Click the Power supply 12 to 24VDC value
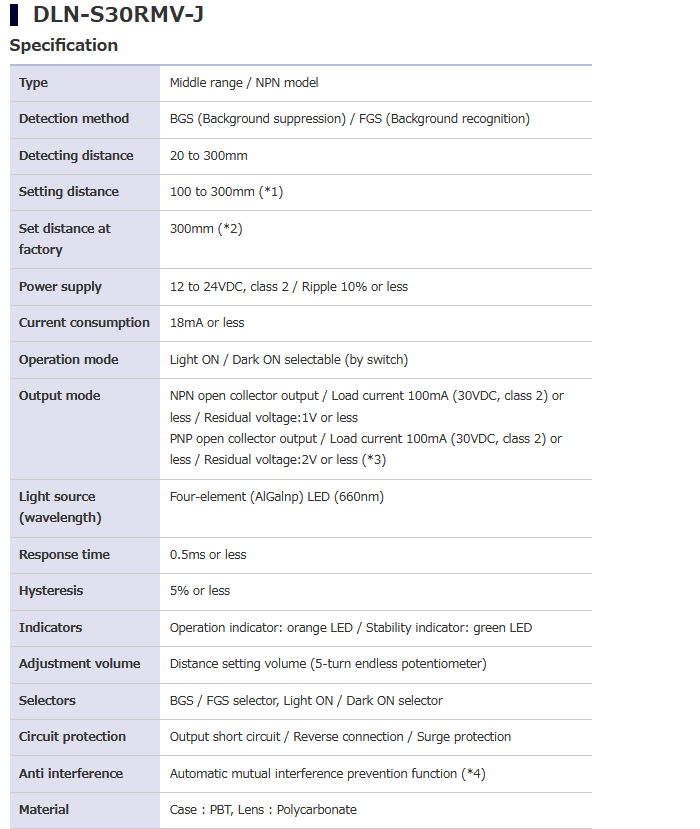 tap(289, 287)
